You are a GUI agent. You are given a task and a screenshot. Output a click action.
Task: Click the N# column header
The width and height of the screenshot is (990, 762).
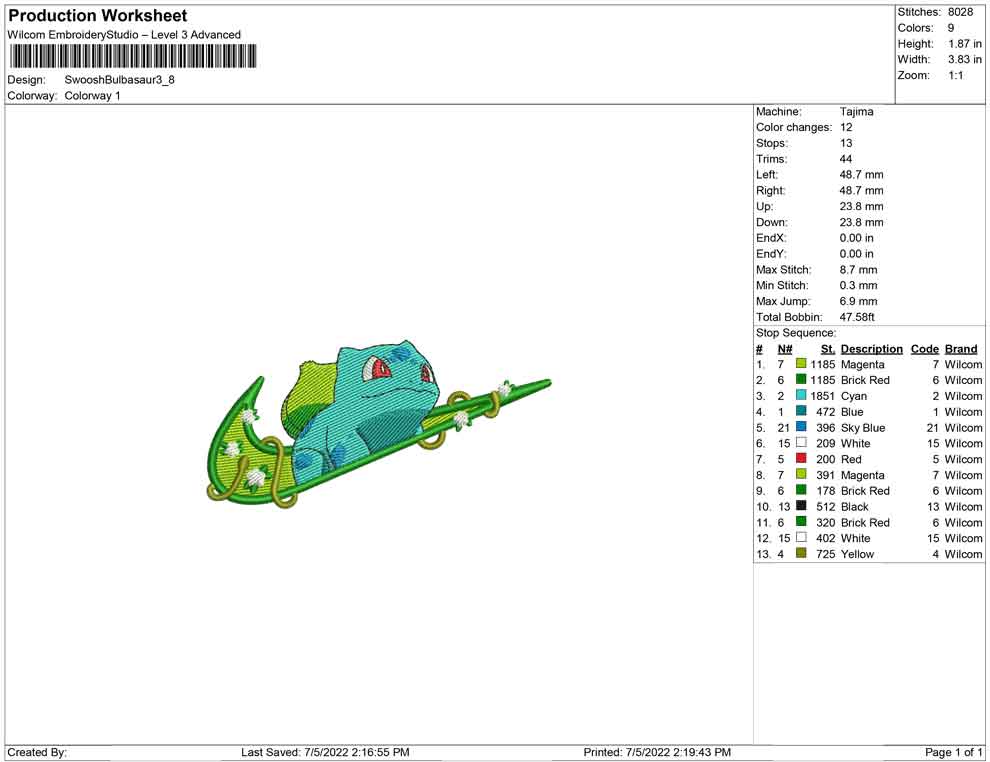coord(785,349)
